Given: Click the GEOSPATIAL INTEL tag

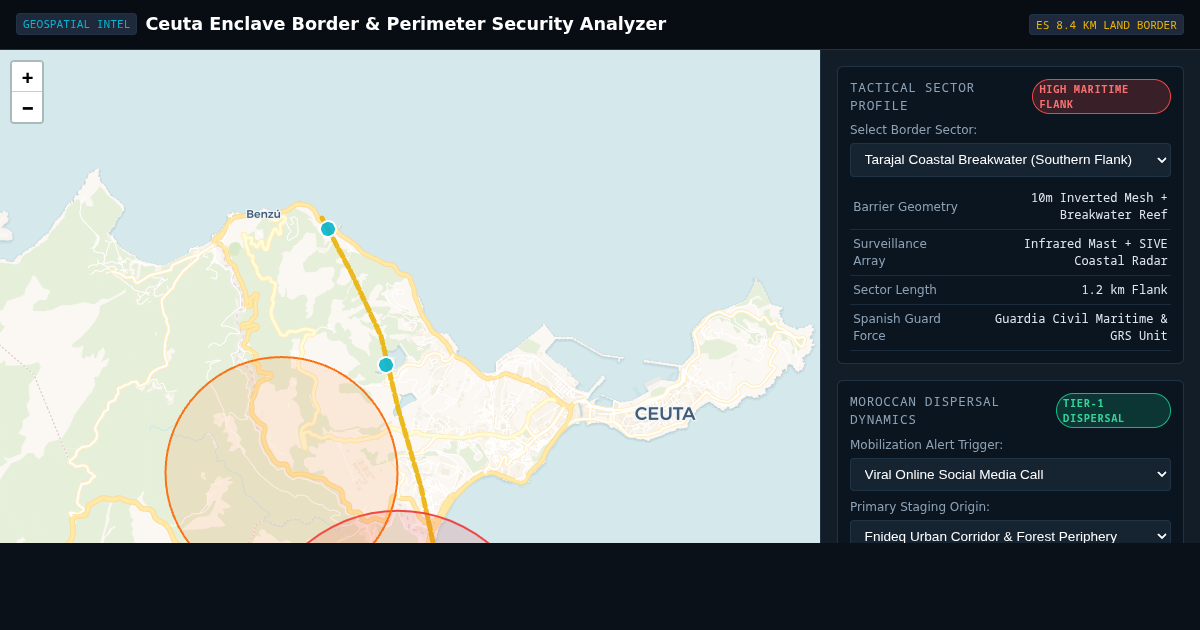Looking at the screenshot, I should pos(76,24).
